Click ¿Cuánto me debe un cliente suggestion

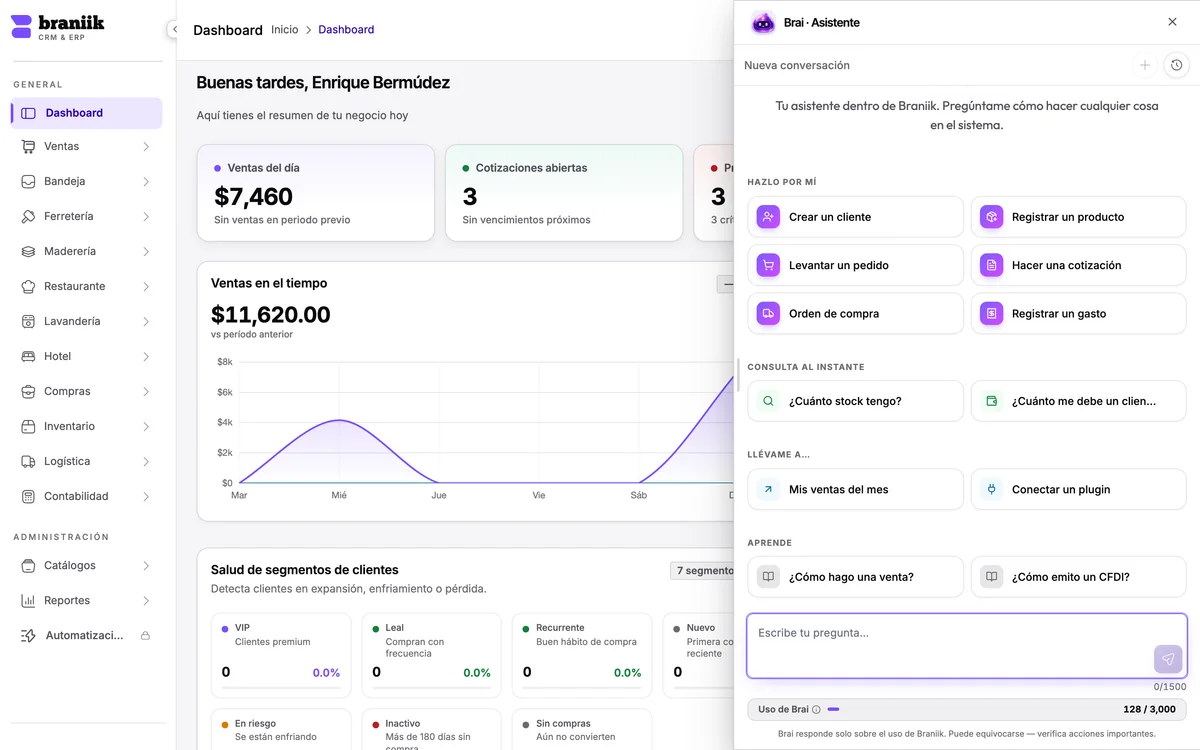point(1078,401)
